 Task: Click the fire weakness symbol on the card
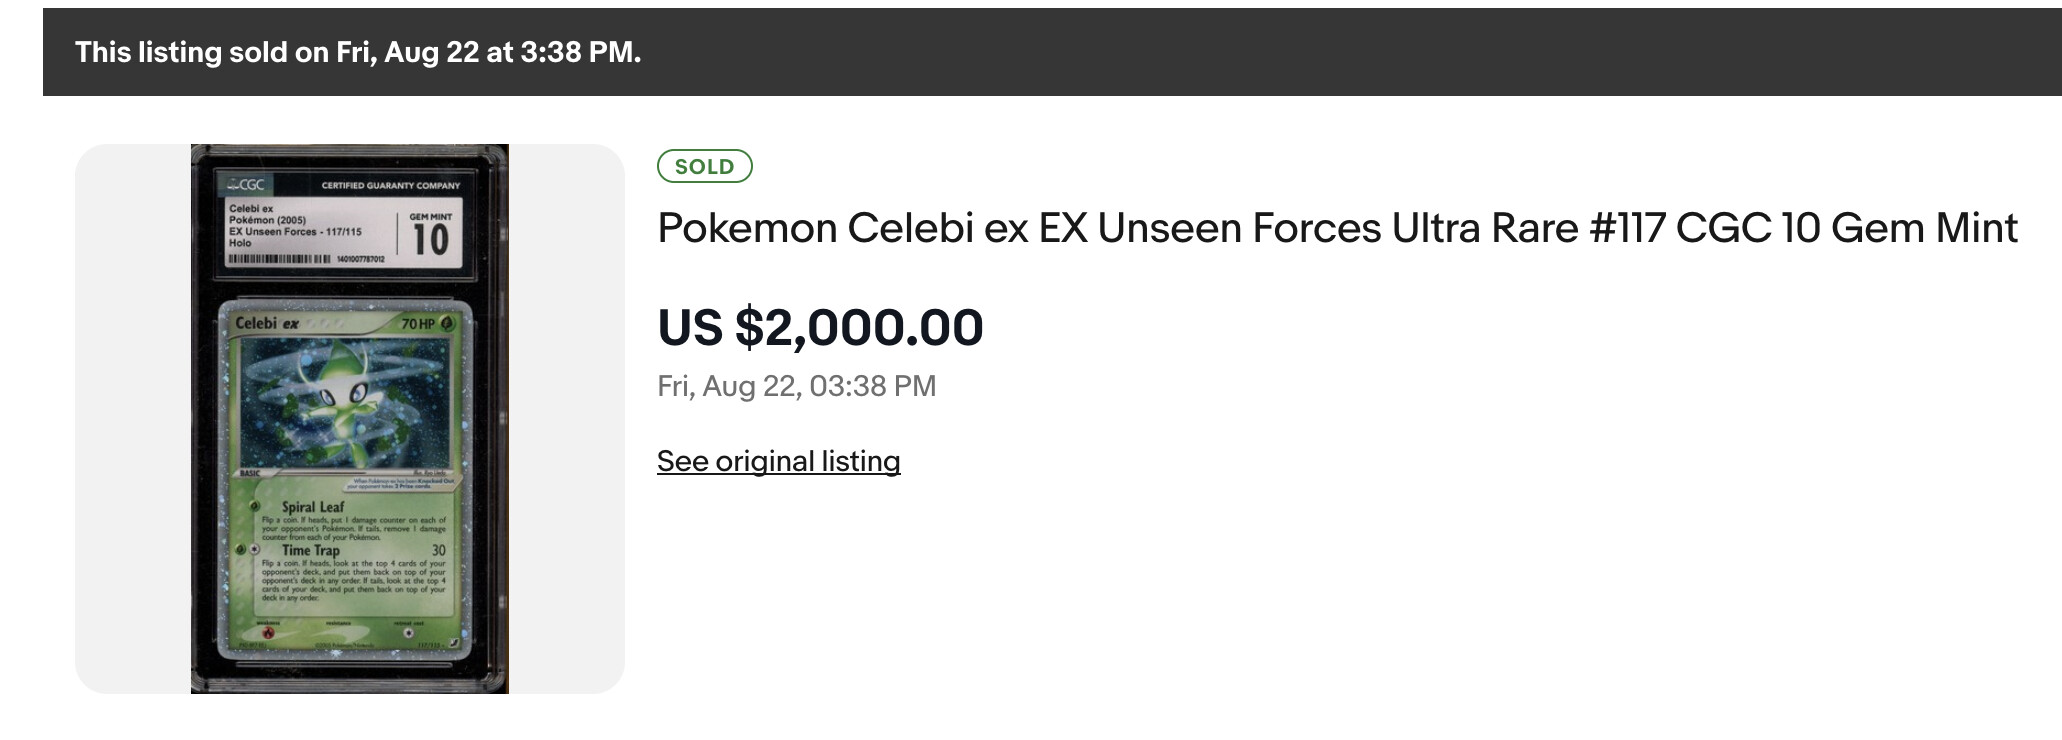(267, 632)
